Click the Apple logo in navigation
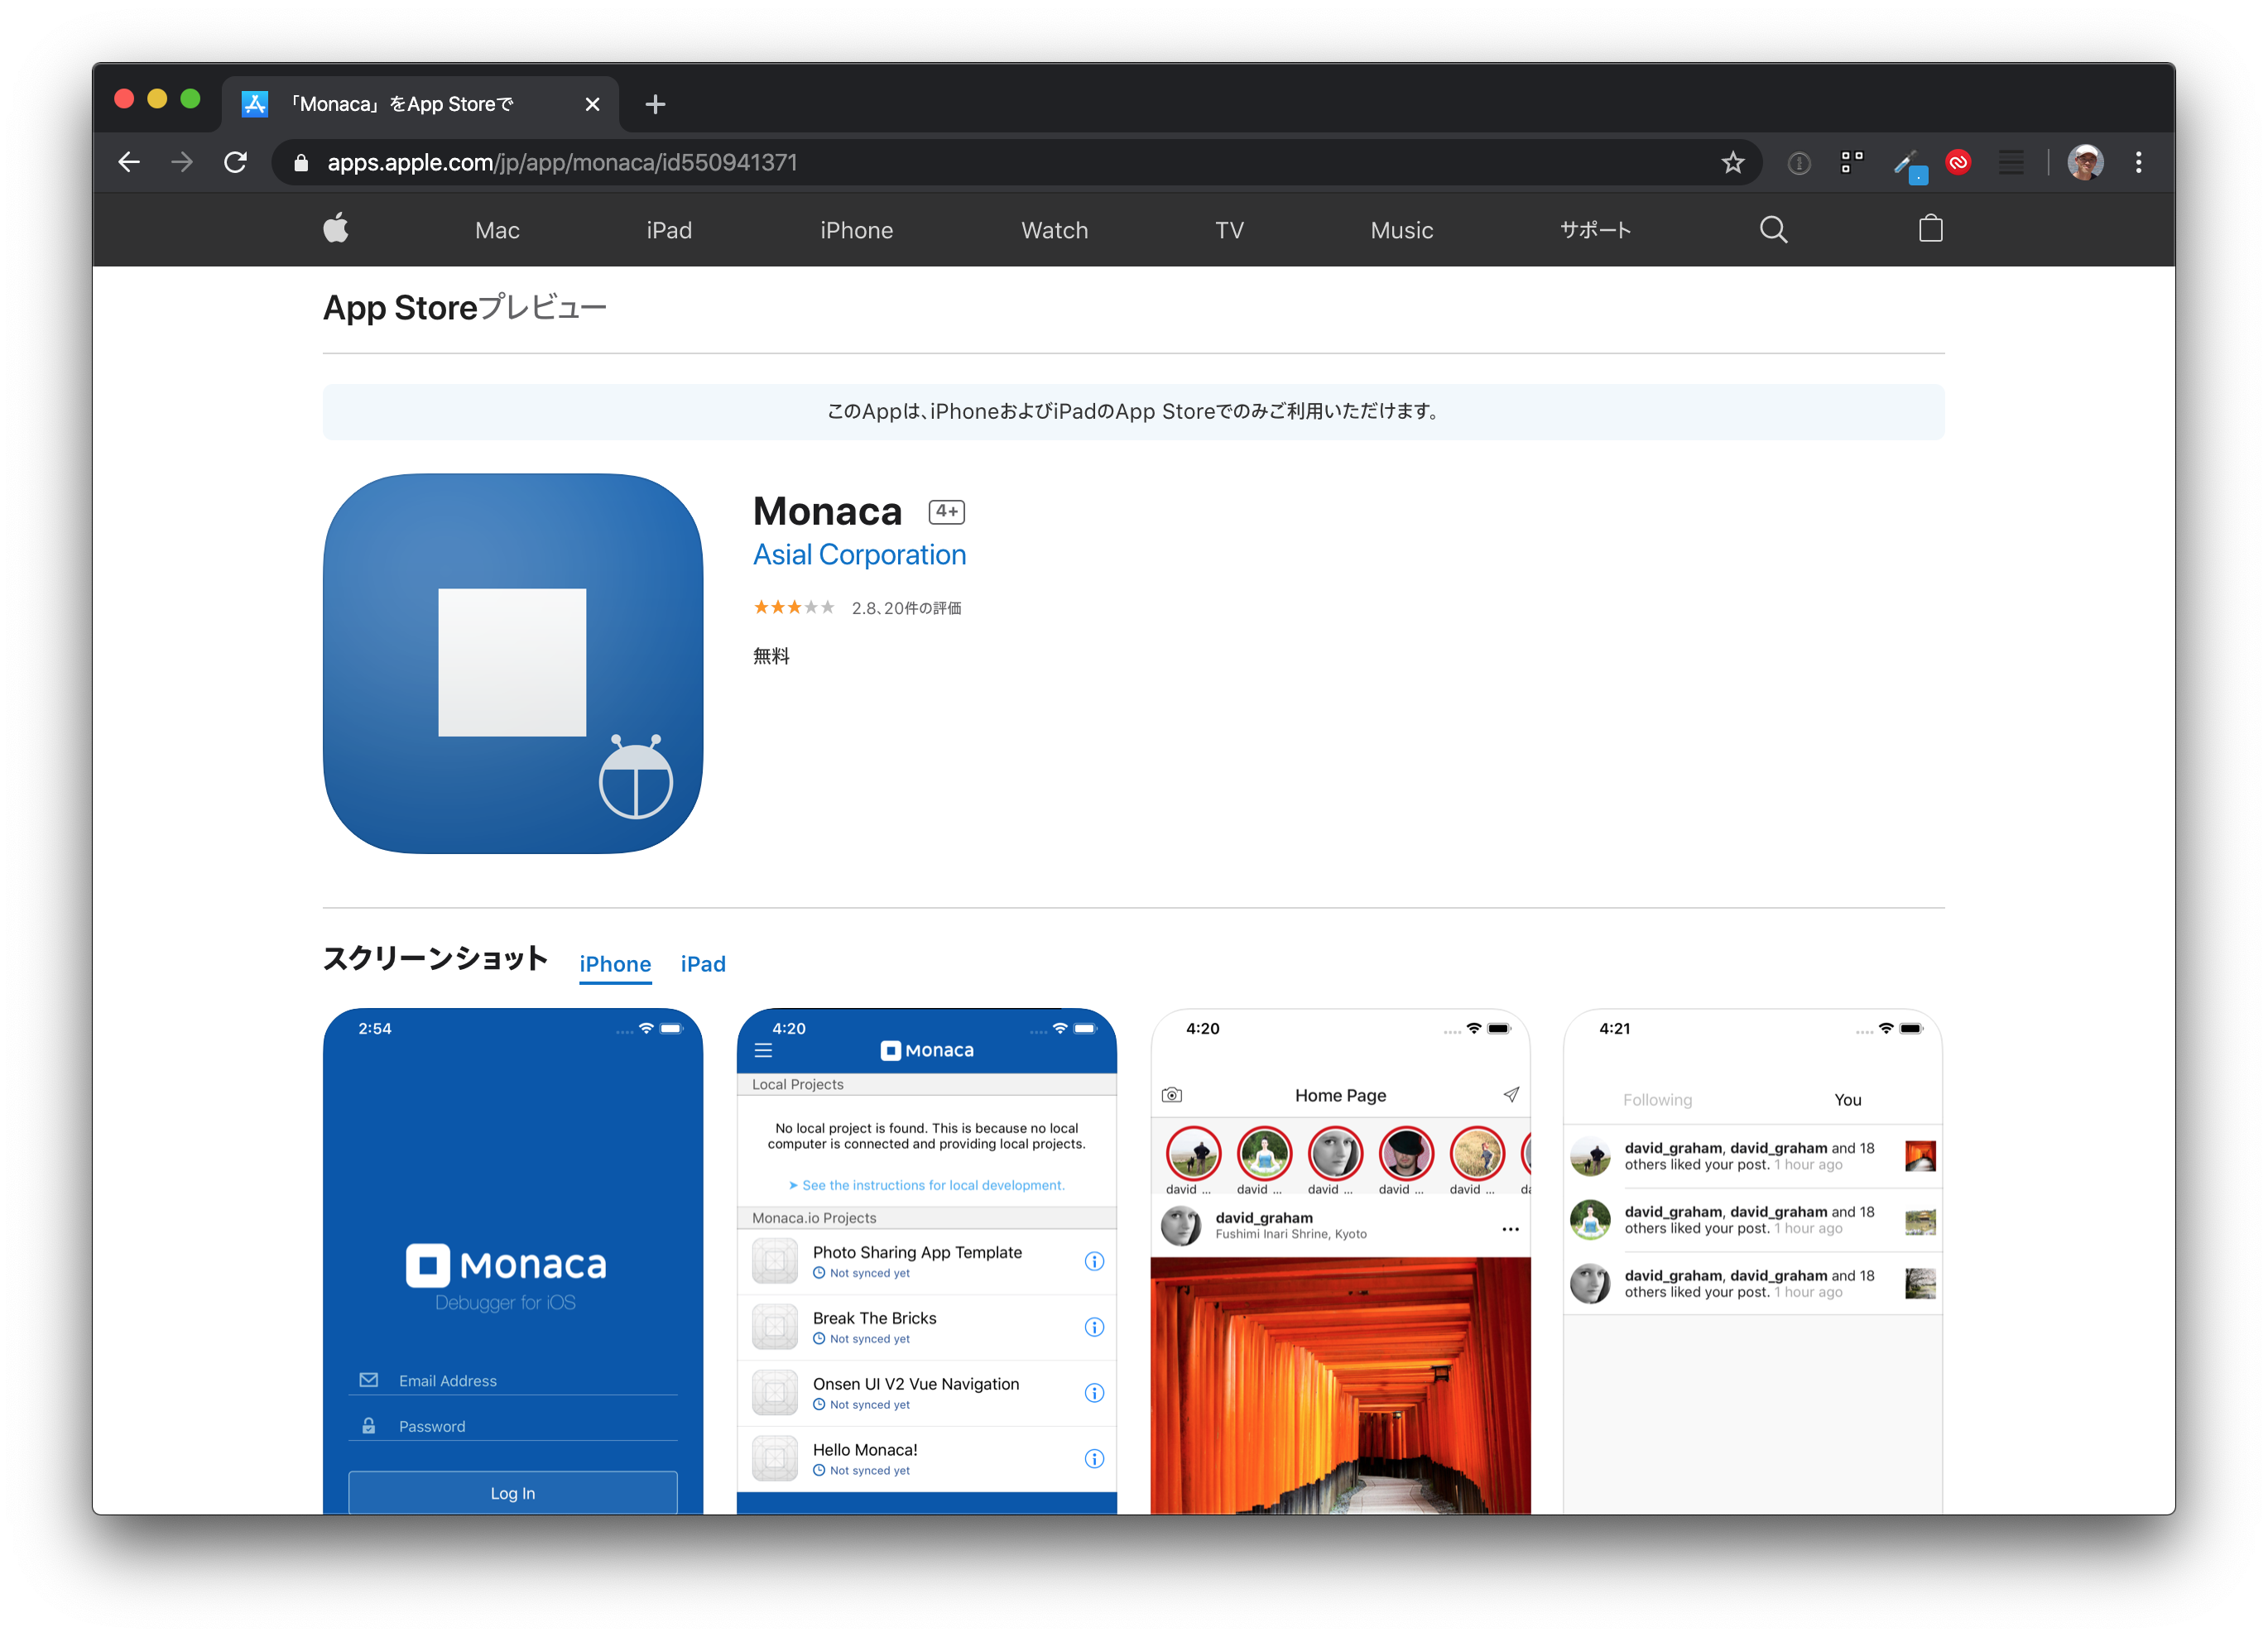The height and width of the screenshot is (1637, 2268). tap(336, 229)
